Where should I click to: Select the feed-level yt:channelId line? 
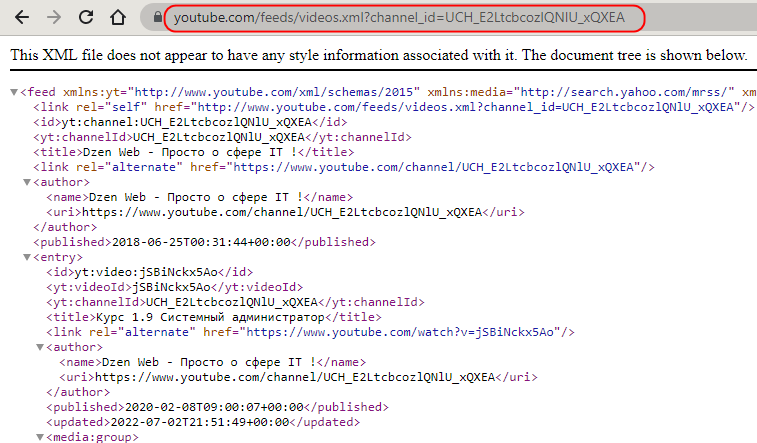pos(223,137)
